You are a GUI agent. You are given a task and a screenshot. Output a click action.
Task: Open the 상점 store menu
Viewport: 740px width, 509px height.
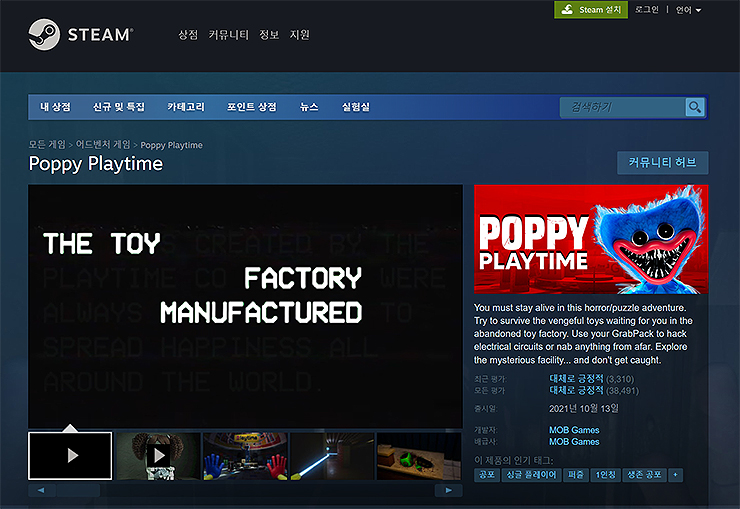[x=188, y=35]
